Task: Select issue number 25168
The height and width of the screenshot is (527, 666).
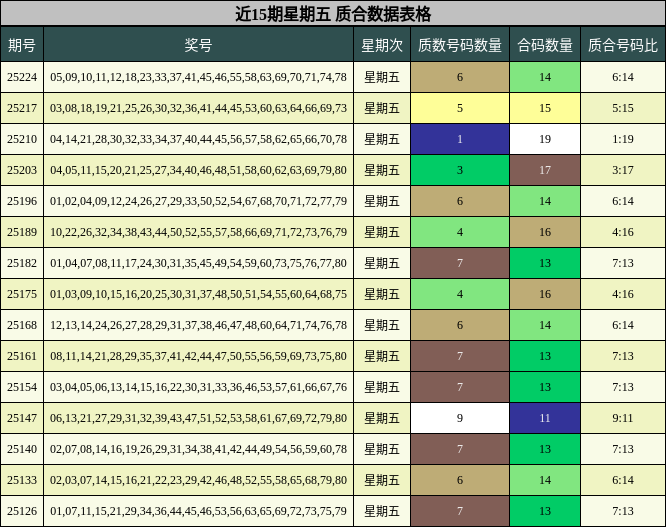Action: 22,325
